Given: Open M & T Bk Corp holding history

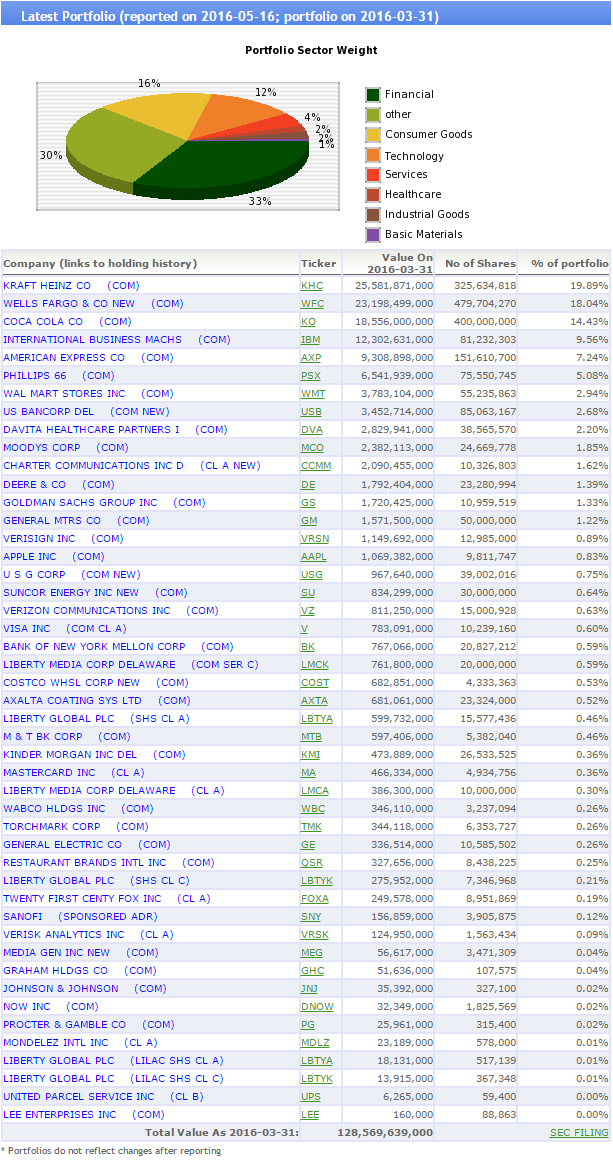Looking at the screenshot, I should [x=67, y=738].
